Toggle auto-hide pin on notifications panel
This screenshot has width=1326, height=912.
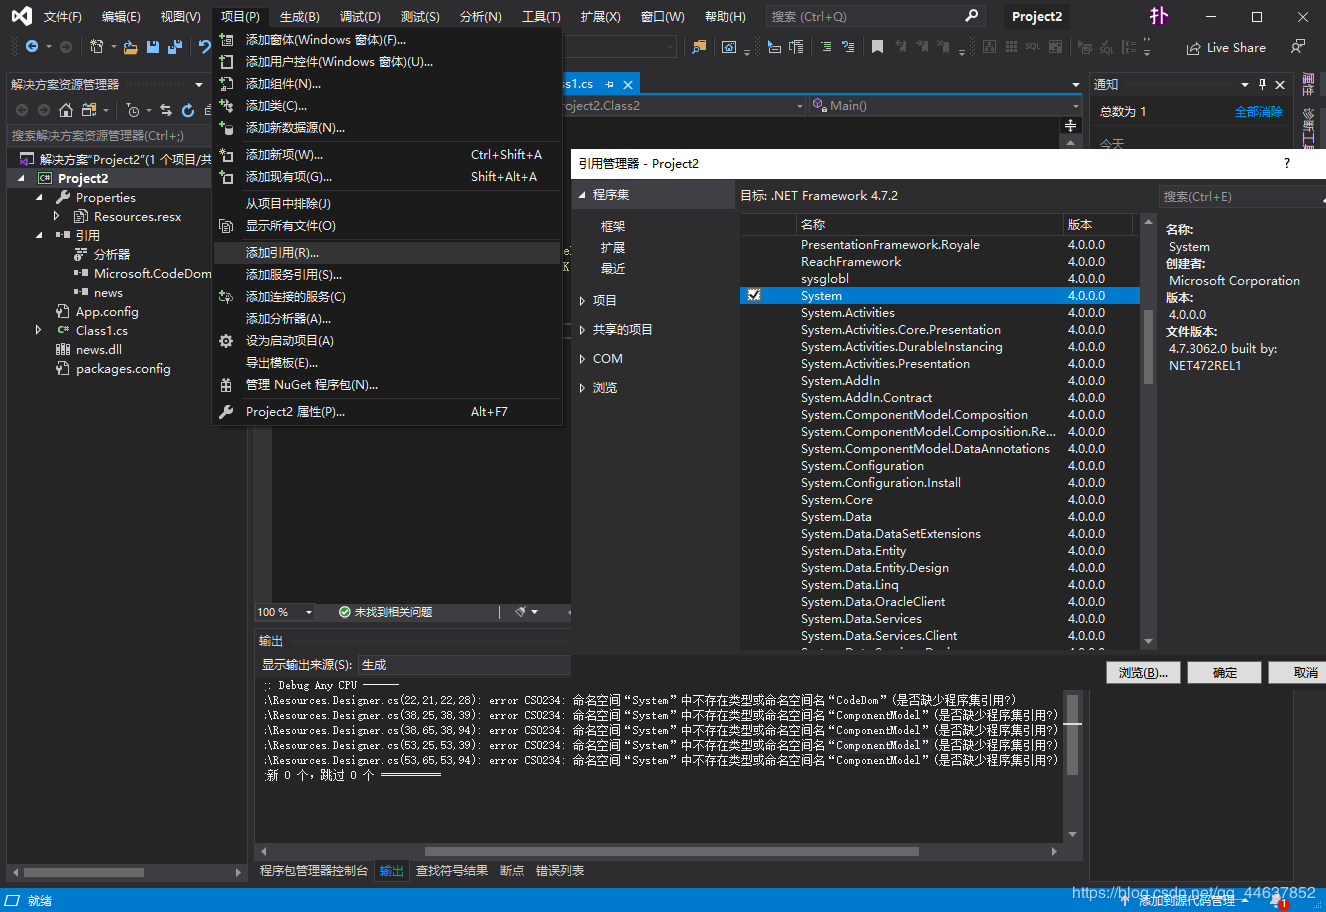[1262, 85]
